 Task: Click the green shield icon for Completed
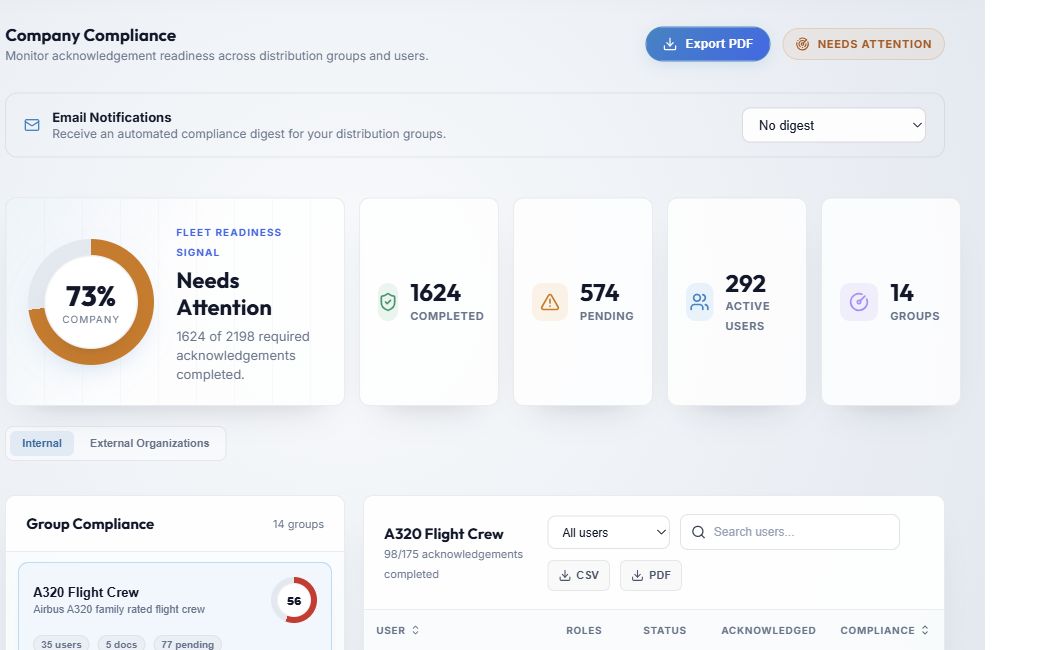tap(388, 302)
